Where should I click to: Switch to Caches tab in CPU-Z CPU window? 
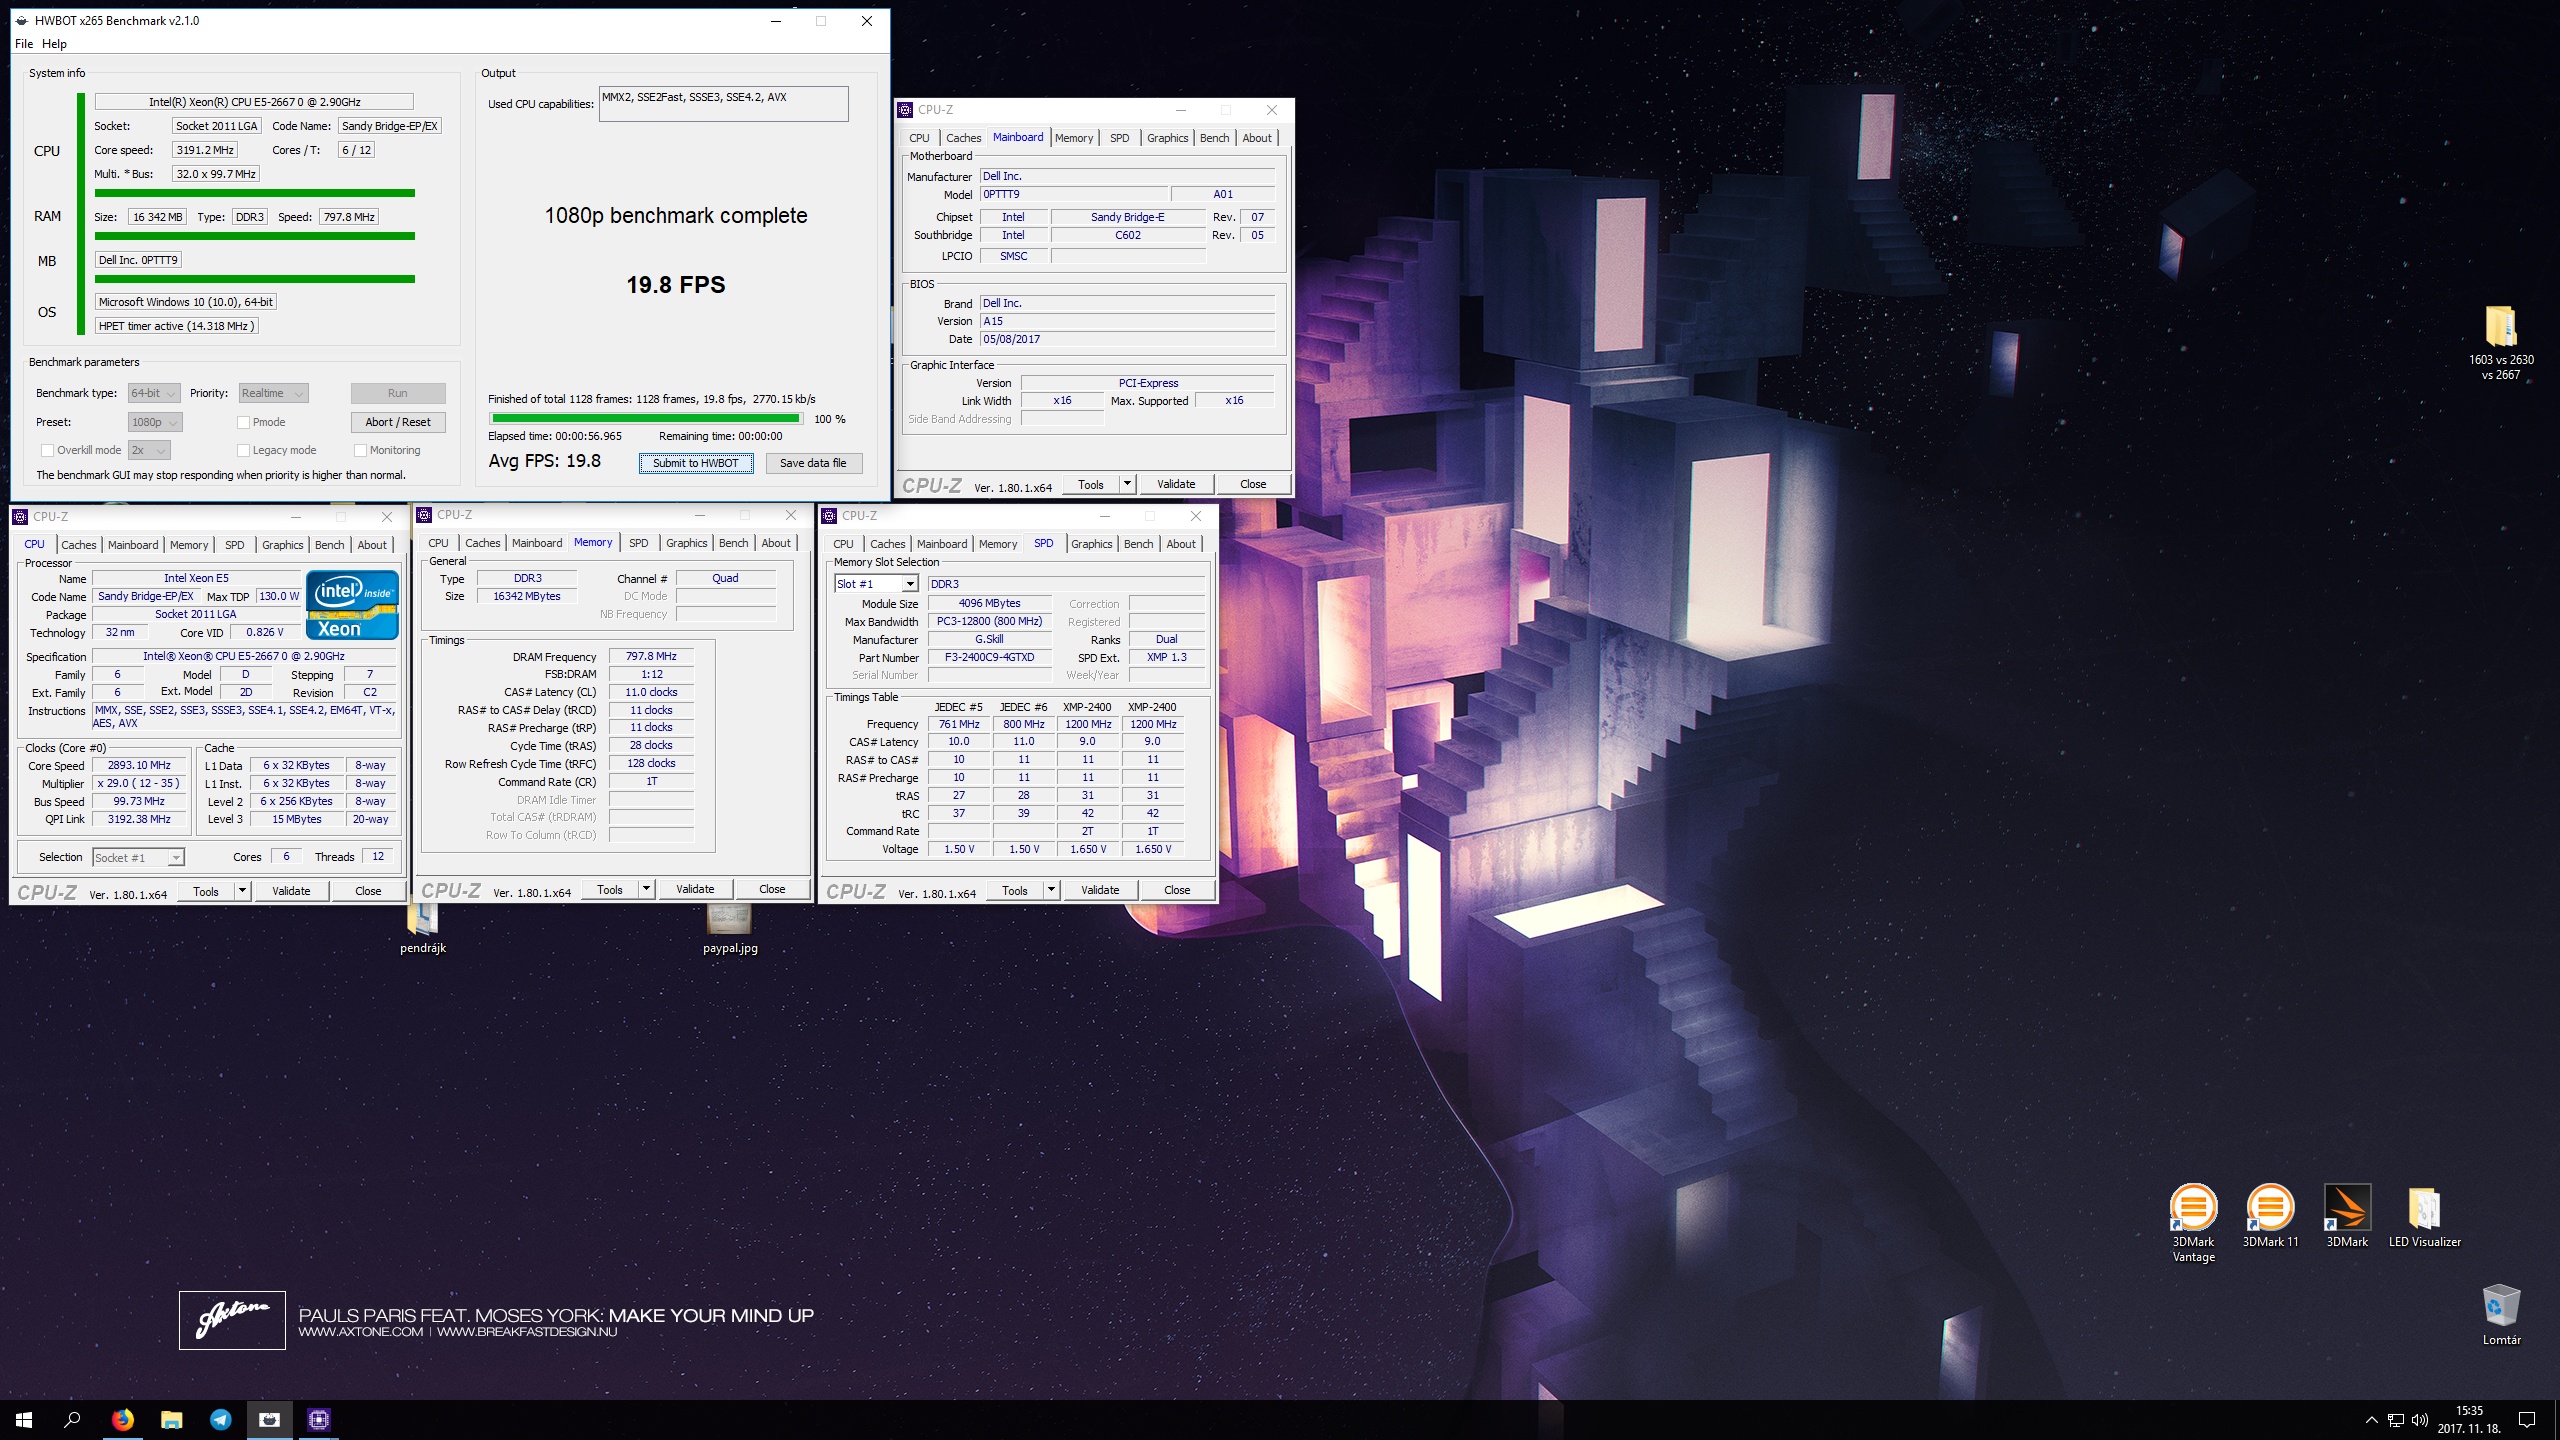pos(79,545)
